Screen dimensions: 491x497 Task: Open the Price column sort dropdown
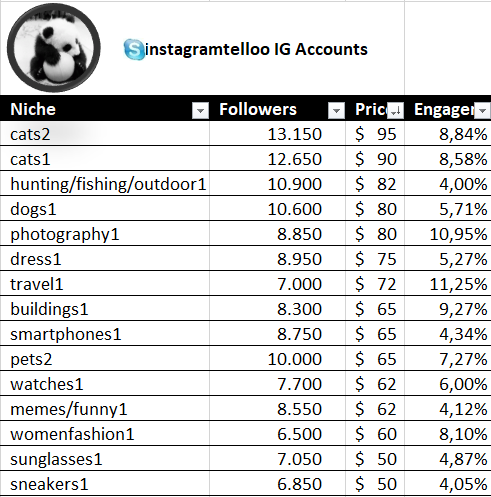(x=395, y=110)
